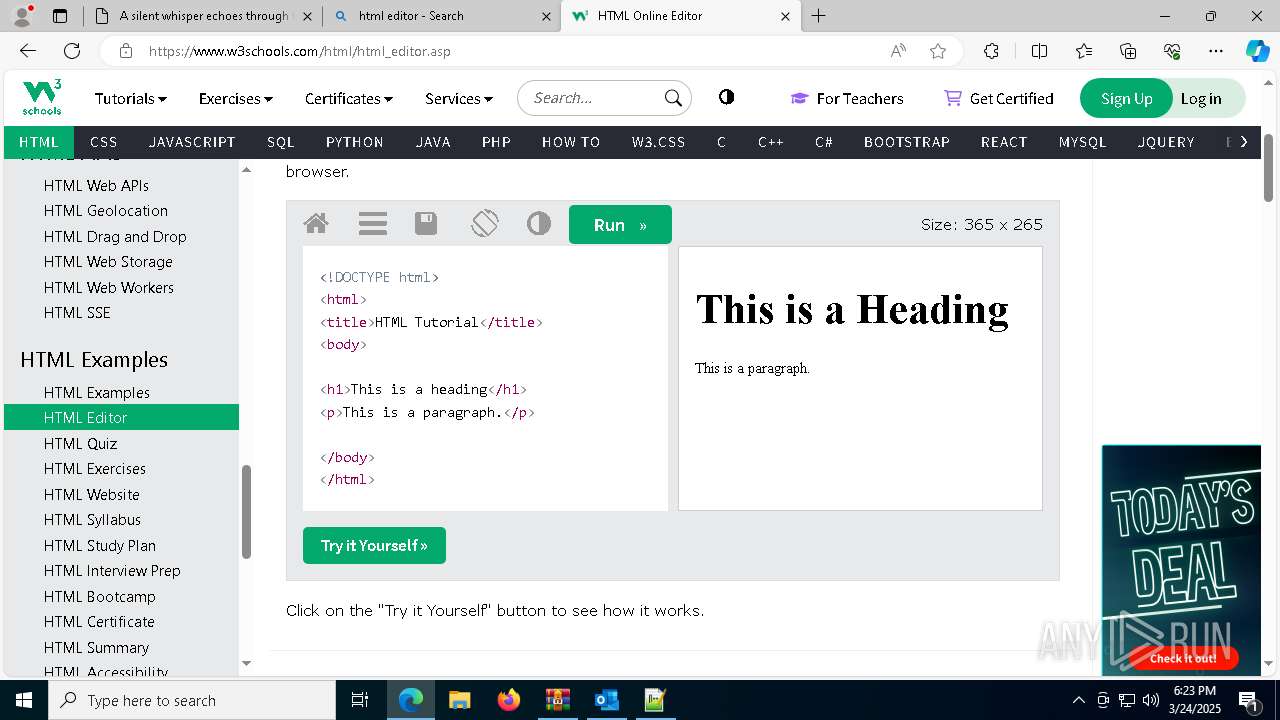Open the Edge profile icon
Viewport: 1280px width, 720px height.
pyautogui.click(x=22, y=16)
